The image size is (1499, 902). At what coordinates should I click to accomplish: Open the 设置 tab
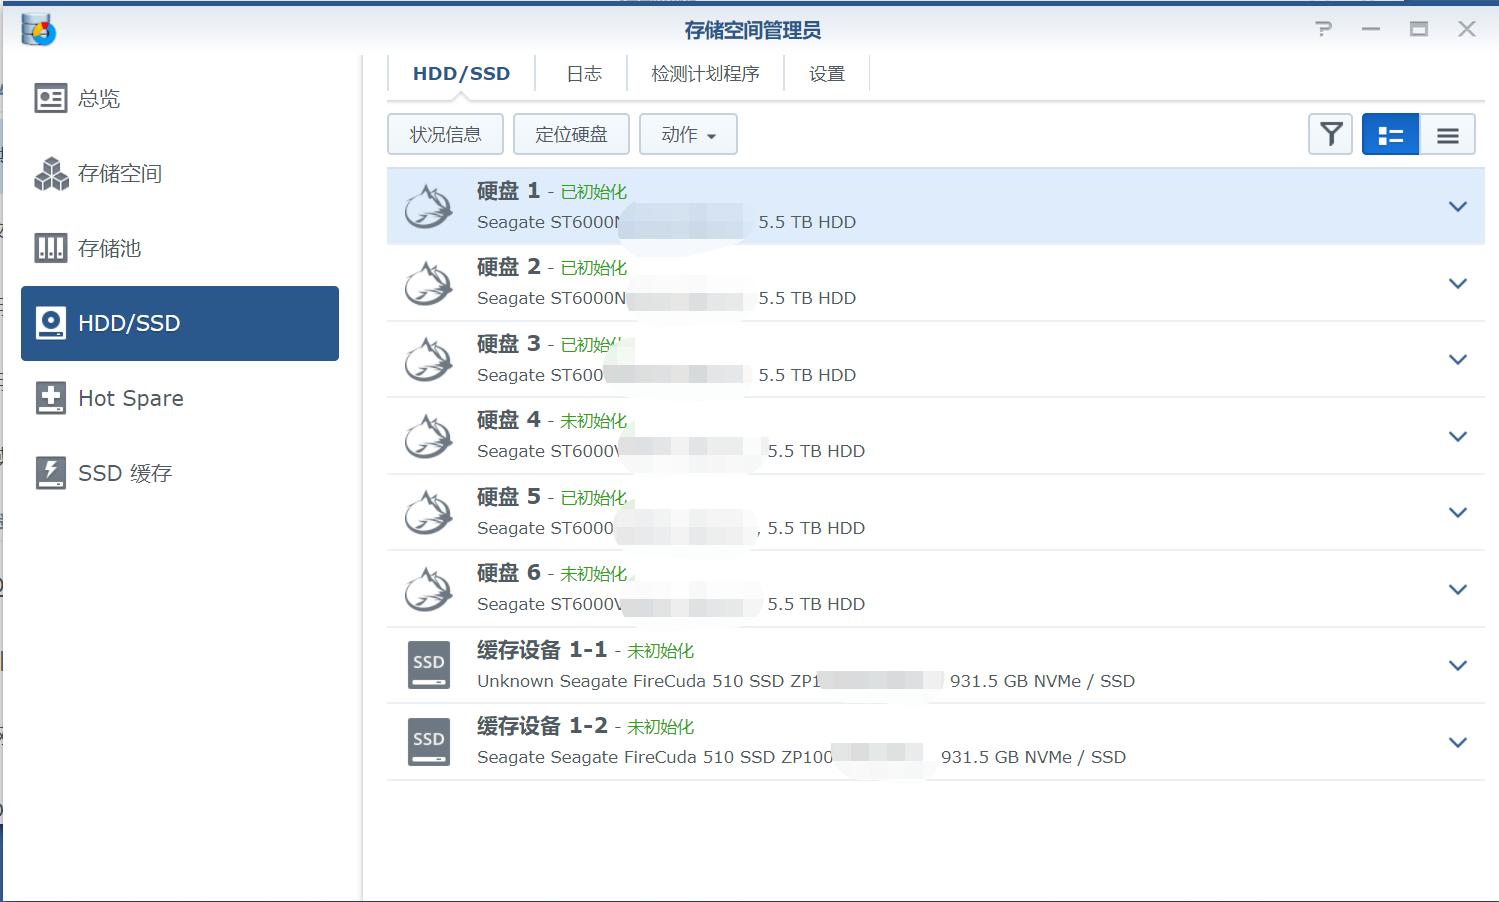(826, 72)
